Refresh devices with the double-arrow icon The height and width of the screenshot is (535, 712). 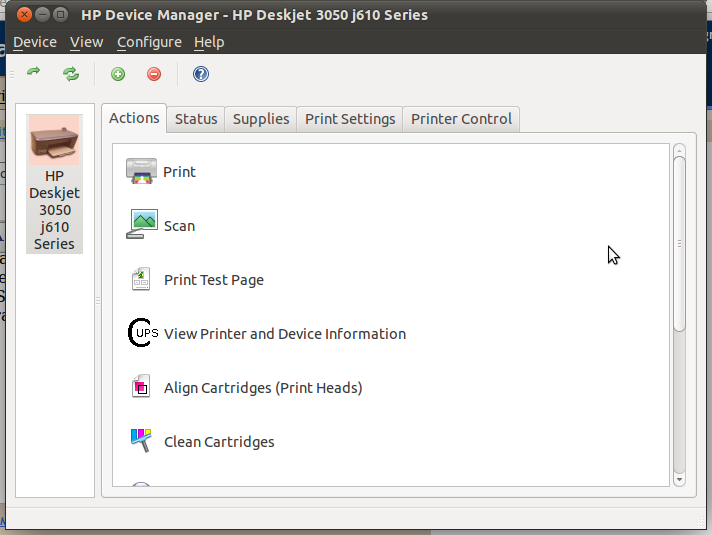[x=71, y=74]
